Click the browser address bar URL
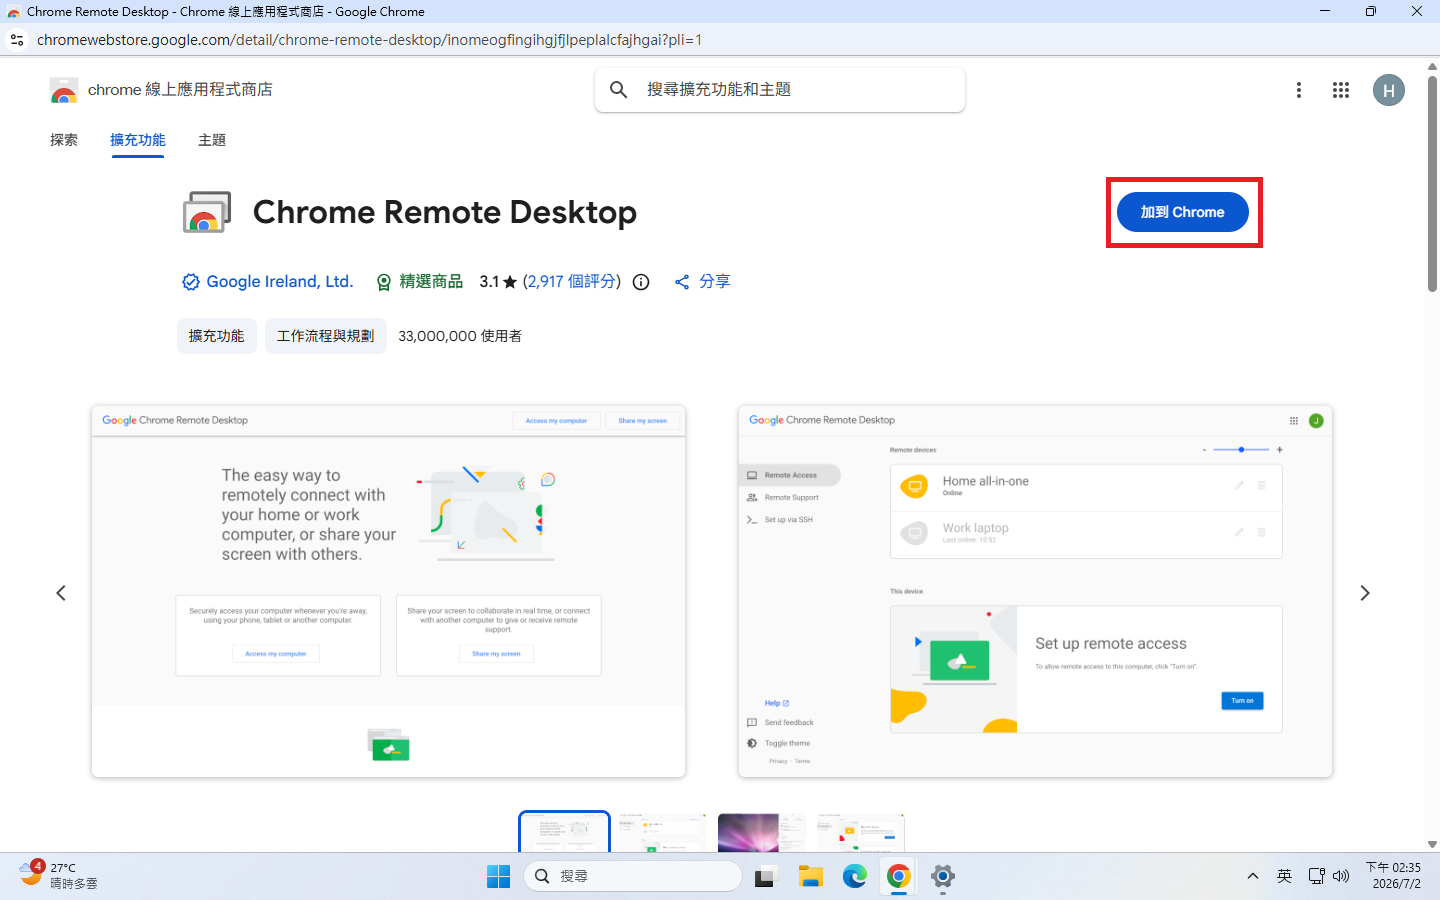Screen dimensions: 1440x900 pos(370,40)
